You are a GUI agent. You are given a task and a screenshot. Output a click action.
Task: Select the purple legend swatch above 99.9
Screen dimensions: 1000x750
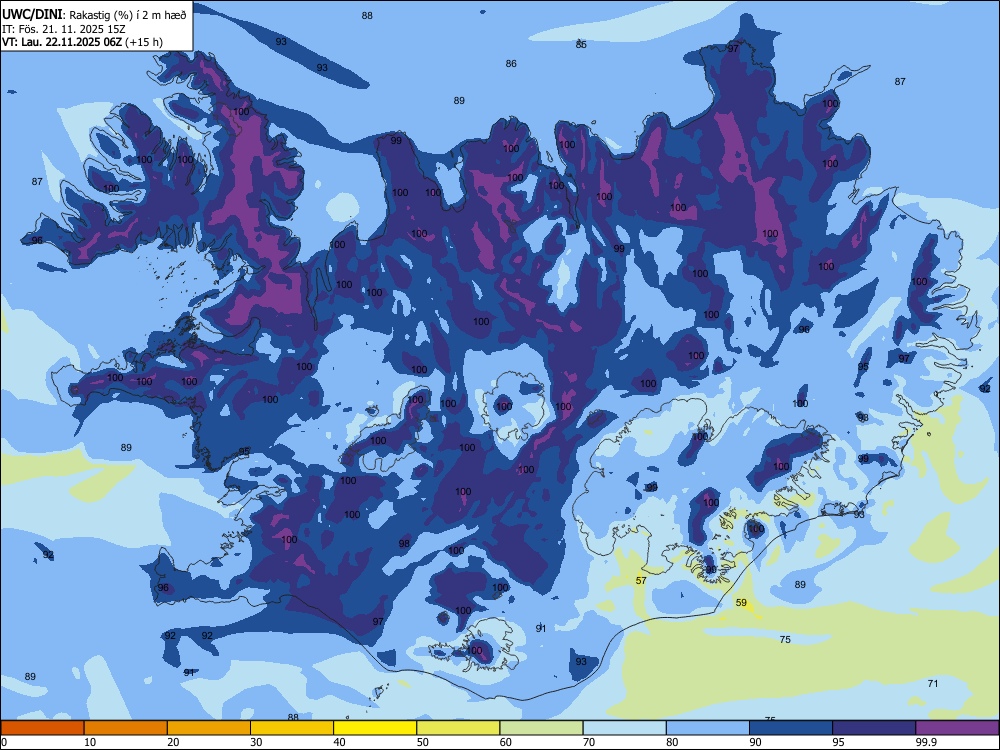click(957, 727)
